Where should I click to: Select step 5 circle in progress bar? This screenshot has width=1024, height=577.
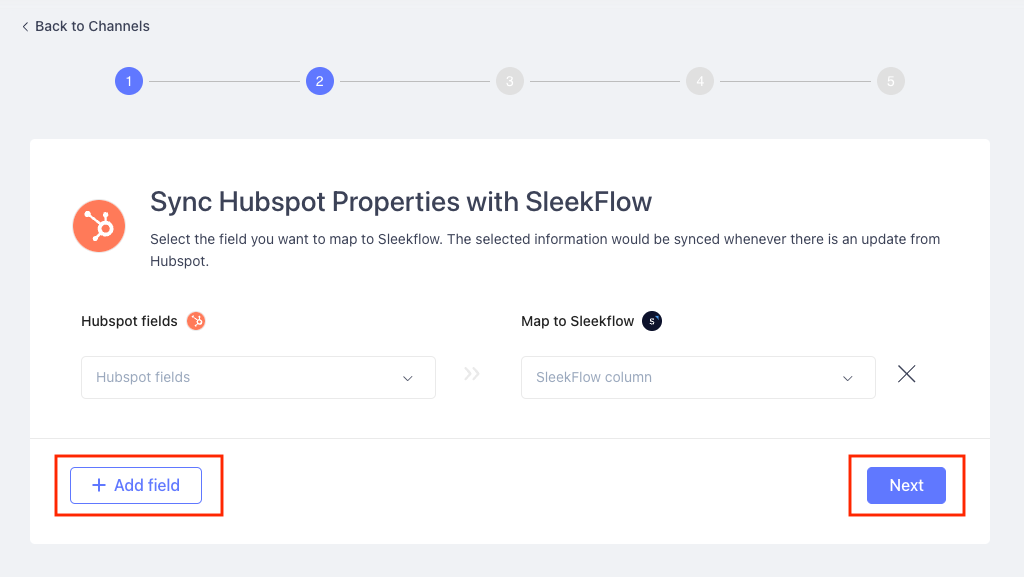coord(891,81)
